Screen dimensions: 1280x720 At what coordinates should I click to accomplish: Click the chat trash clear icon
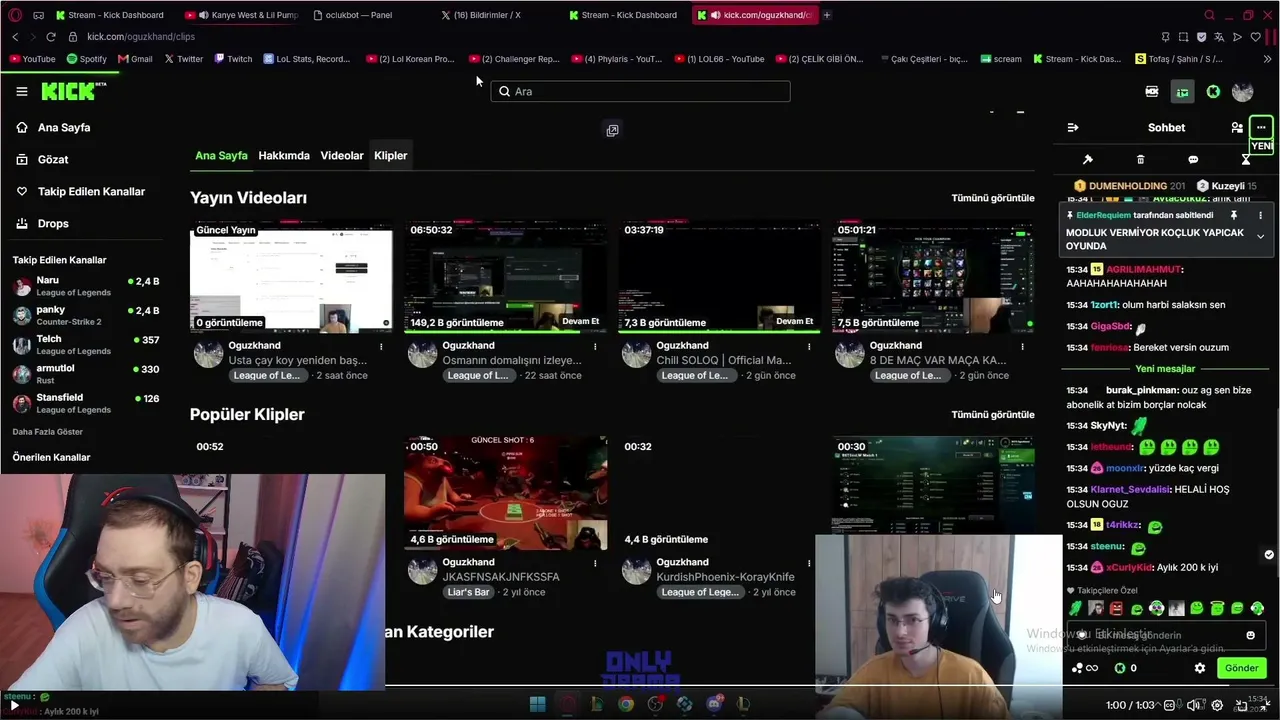point(1141,160)
